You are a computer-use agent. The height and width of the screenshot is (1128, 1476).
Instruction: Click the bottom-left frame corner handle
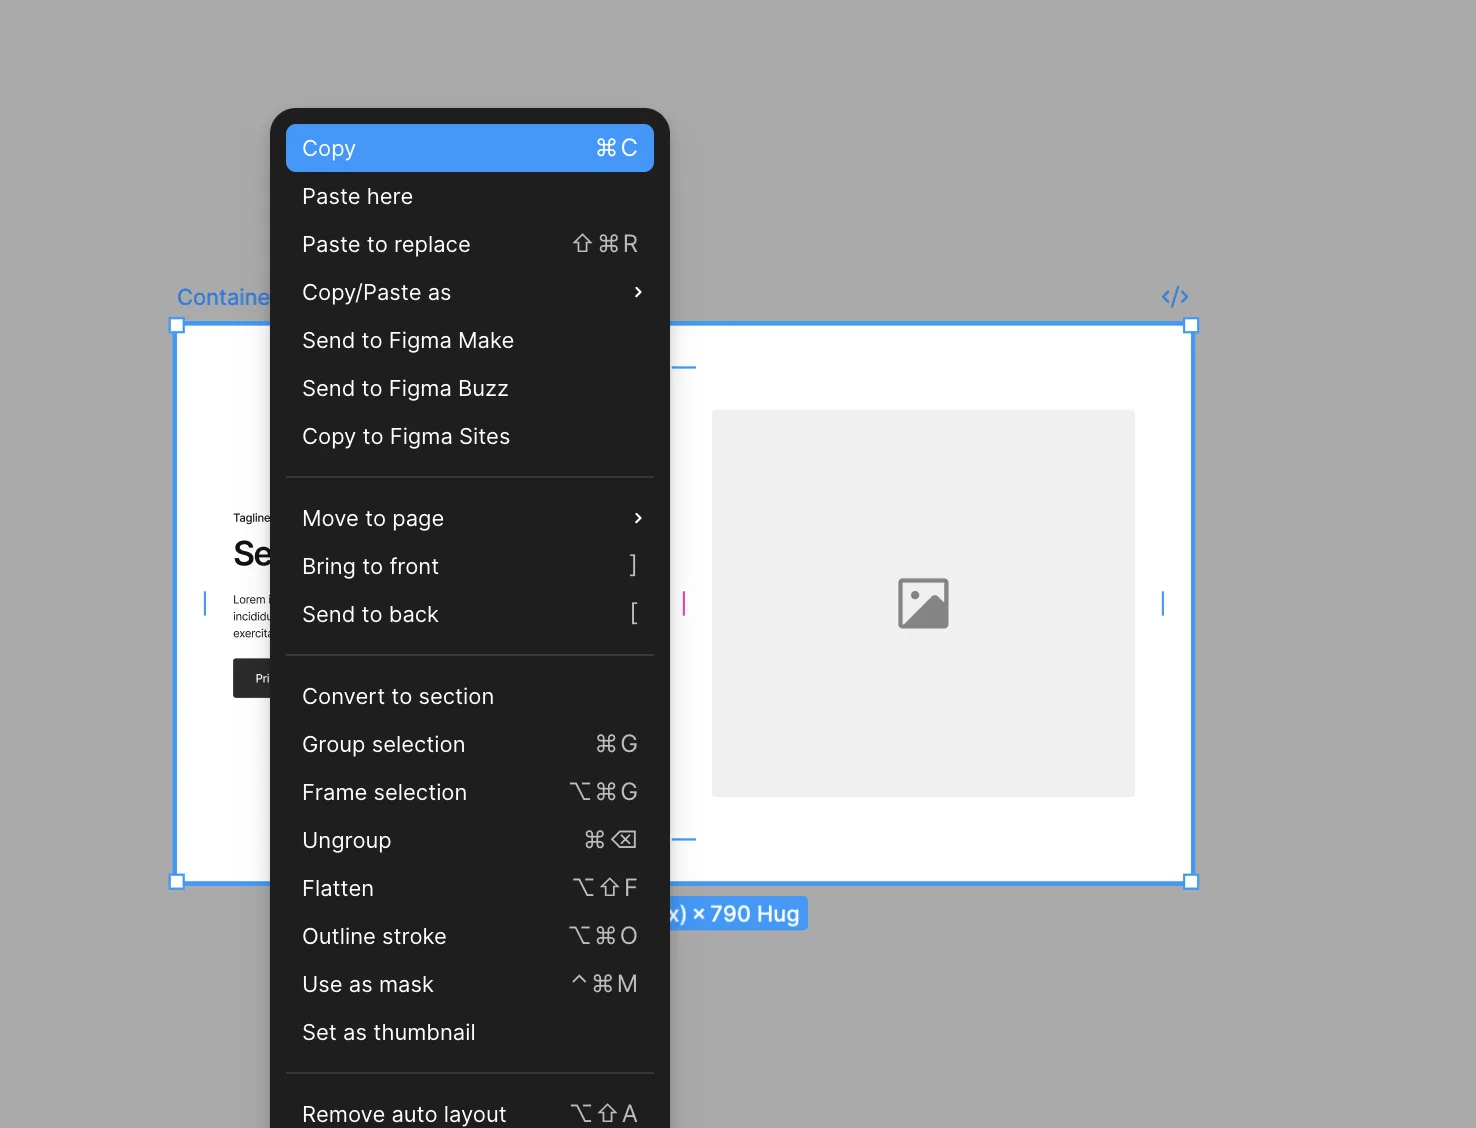pyautogui.click(x=177, y=881)
